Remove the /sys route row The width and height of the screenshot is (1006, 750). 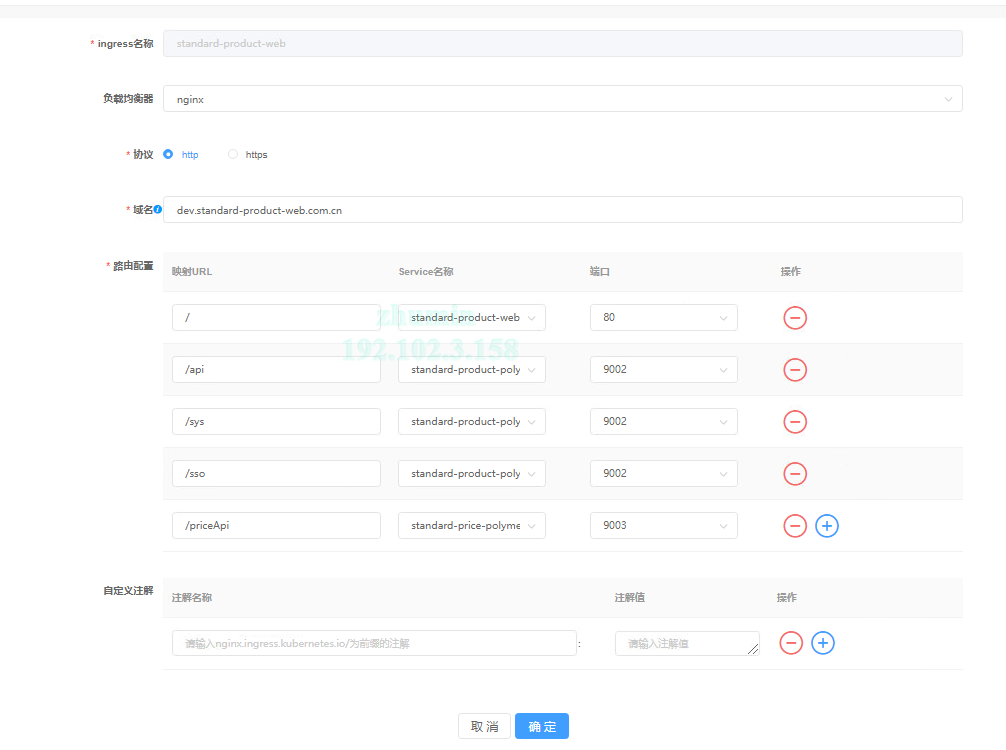point(794,422)
